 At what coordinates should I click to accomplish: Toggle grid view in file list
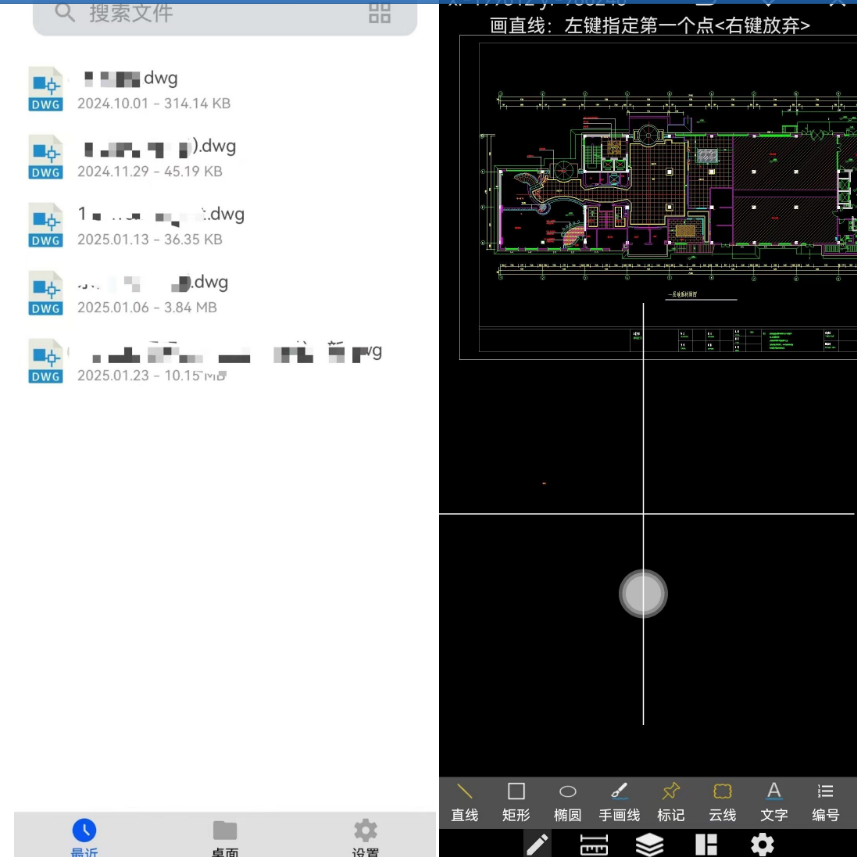(x=380, y=13)
